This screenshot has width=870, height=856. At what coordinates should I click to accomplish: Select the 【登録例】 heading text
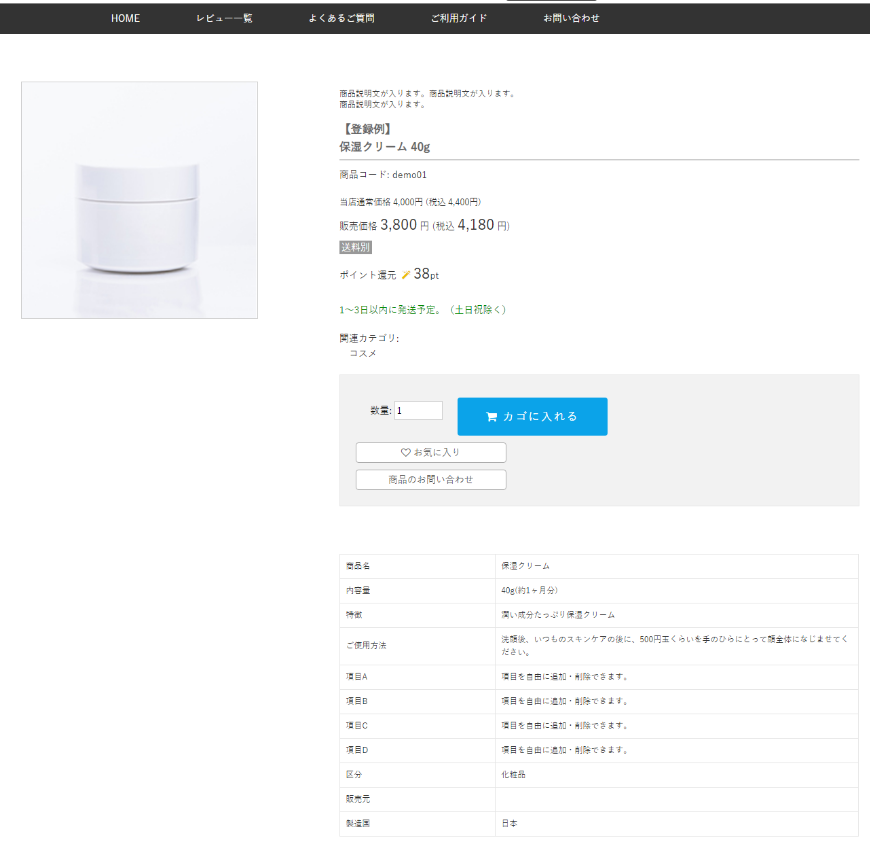coord(367,129)
